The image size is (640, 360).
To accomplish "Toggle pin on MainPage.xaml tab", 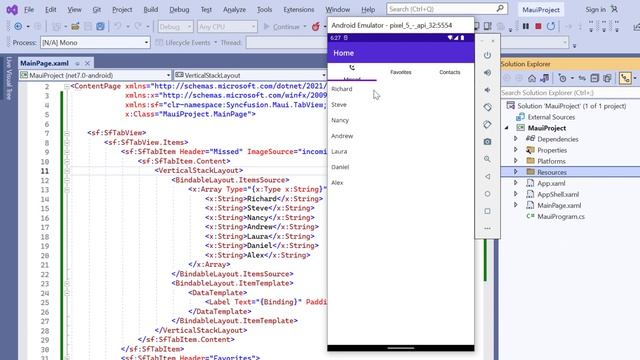I will pos(77,64).
